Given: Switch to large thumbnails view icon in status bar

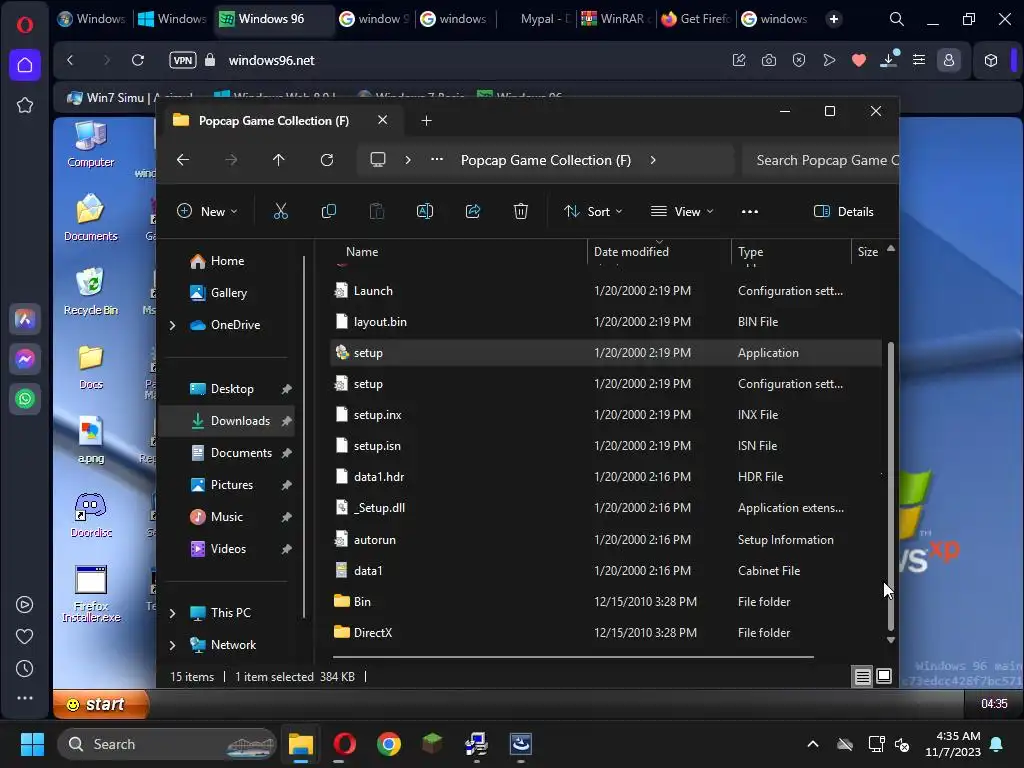Looking at the screenshot, I should click(x=884, y=676).
